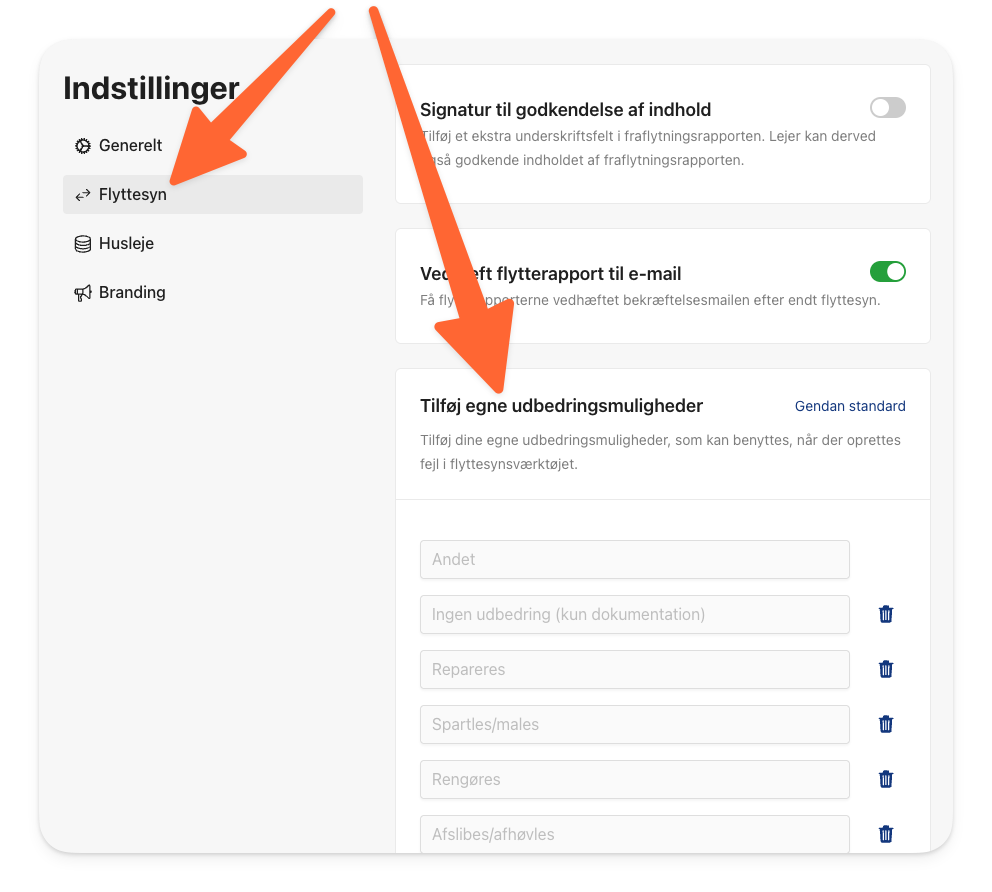This screenshot has height=892, width=992.
Task: Click the arrows icon beside Flyttesyn
Action: (x=83, y=195)
